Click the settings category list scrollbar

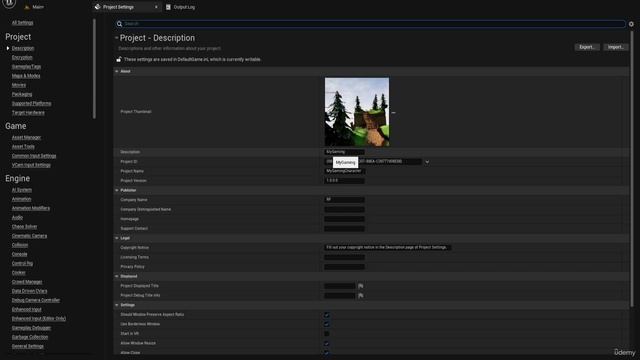pyautogui.click(x=94, y=69)
